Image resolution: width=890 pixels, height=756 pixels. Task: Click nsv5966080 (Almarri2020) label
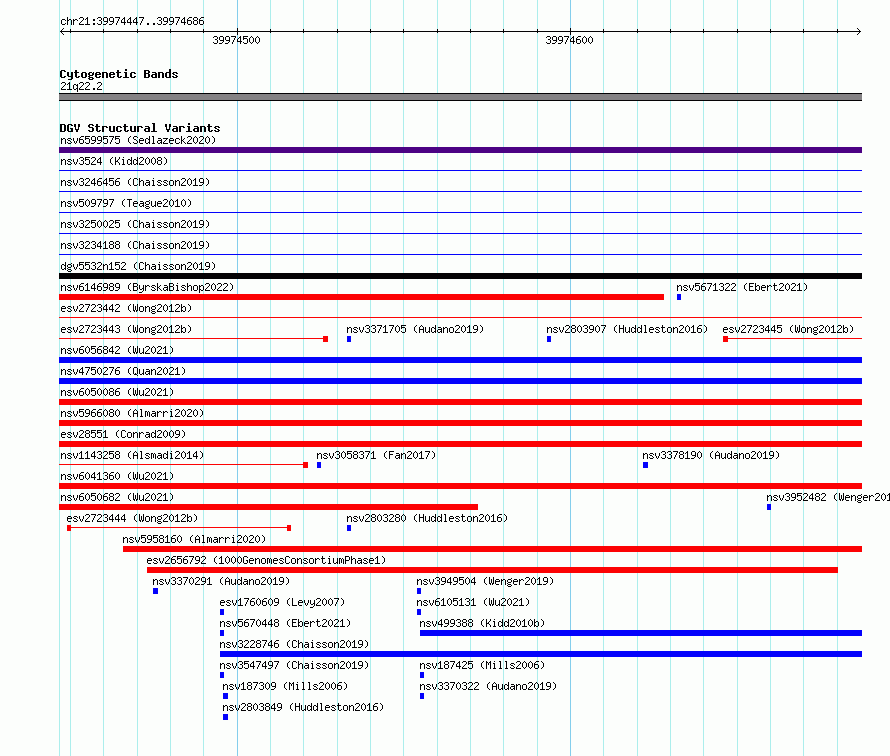pos(132,413)
